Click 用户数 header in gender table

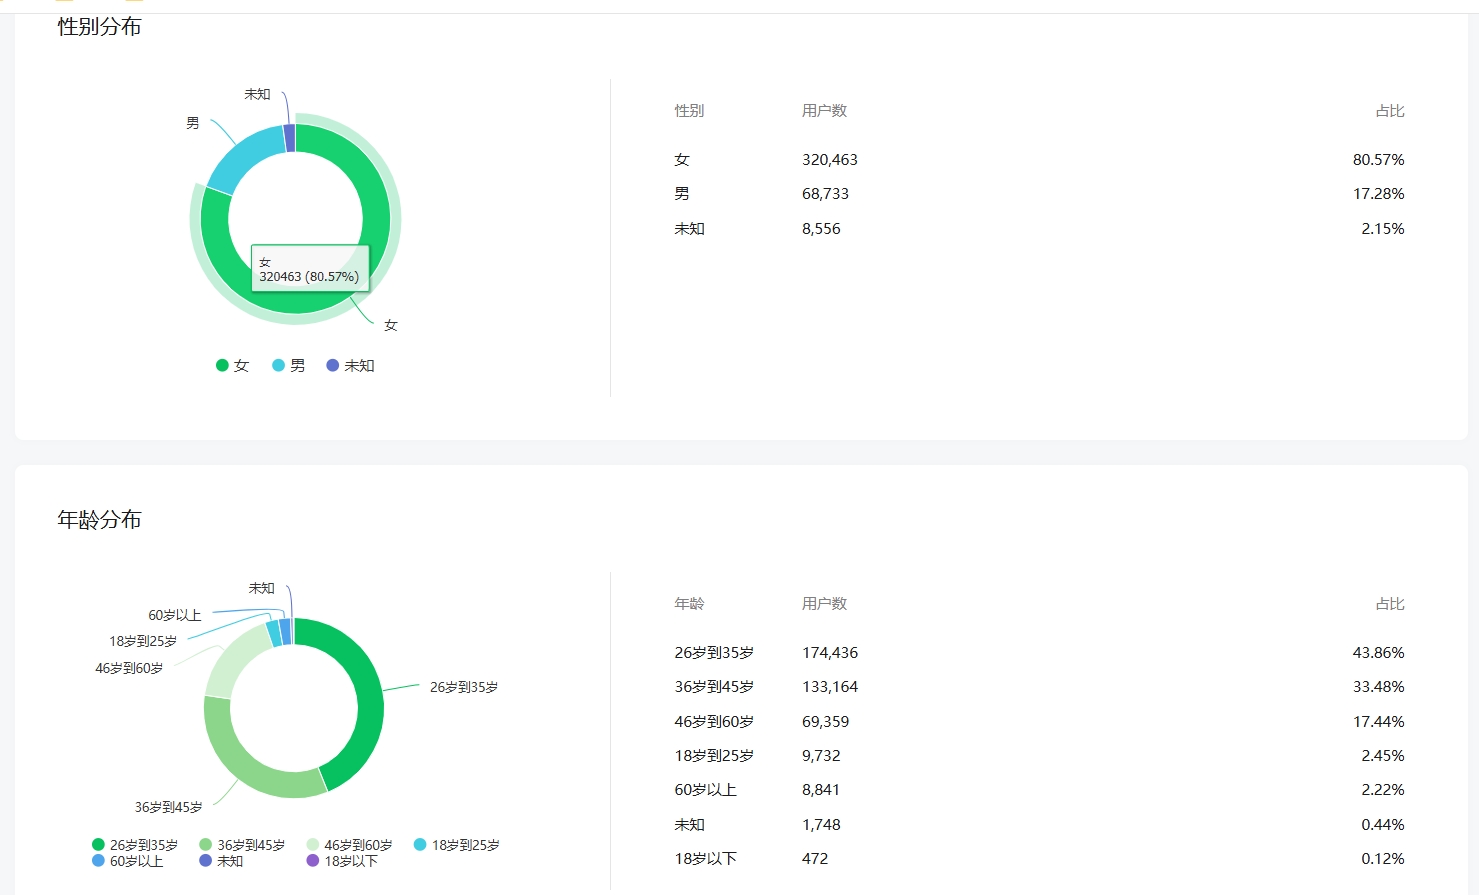point(824,111)
